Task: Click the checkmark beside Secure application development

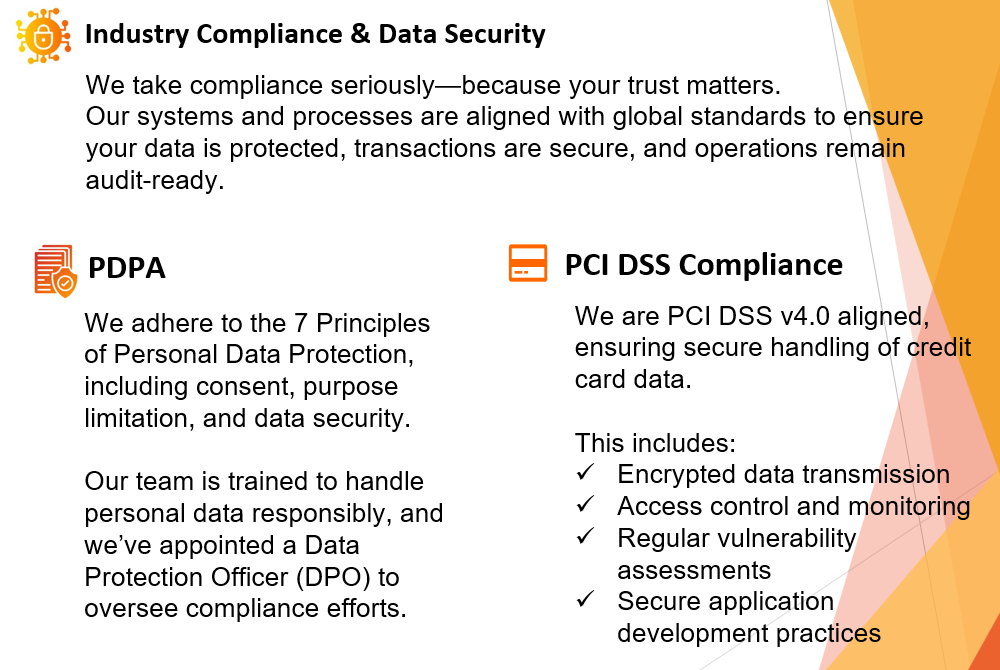Action: tap(585, 599)
